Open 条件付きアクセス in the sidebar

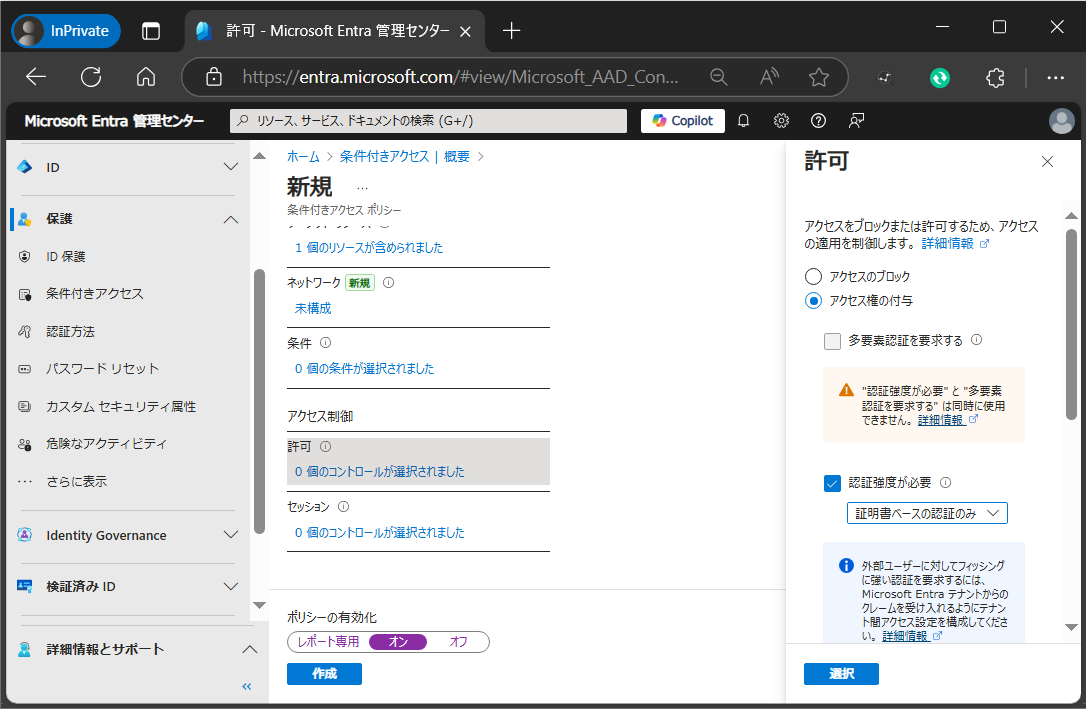pyautogui.click(x=94, y=294)
